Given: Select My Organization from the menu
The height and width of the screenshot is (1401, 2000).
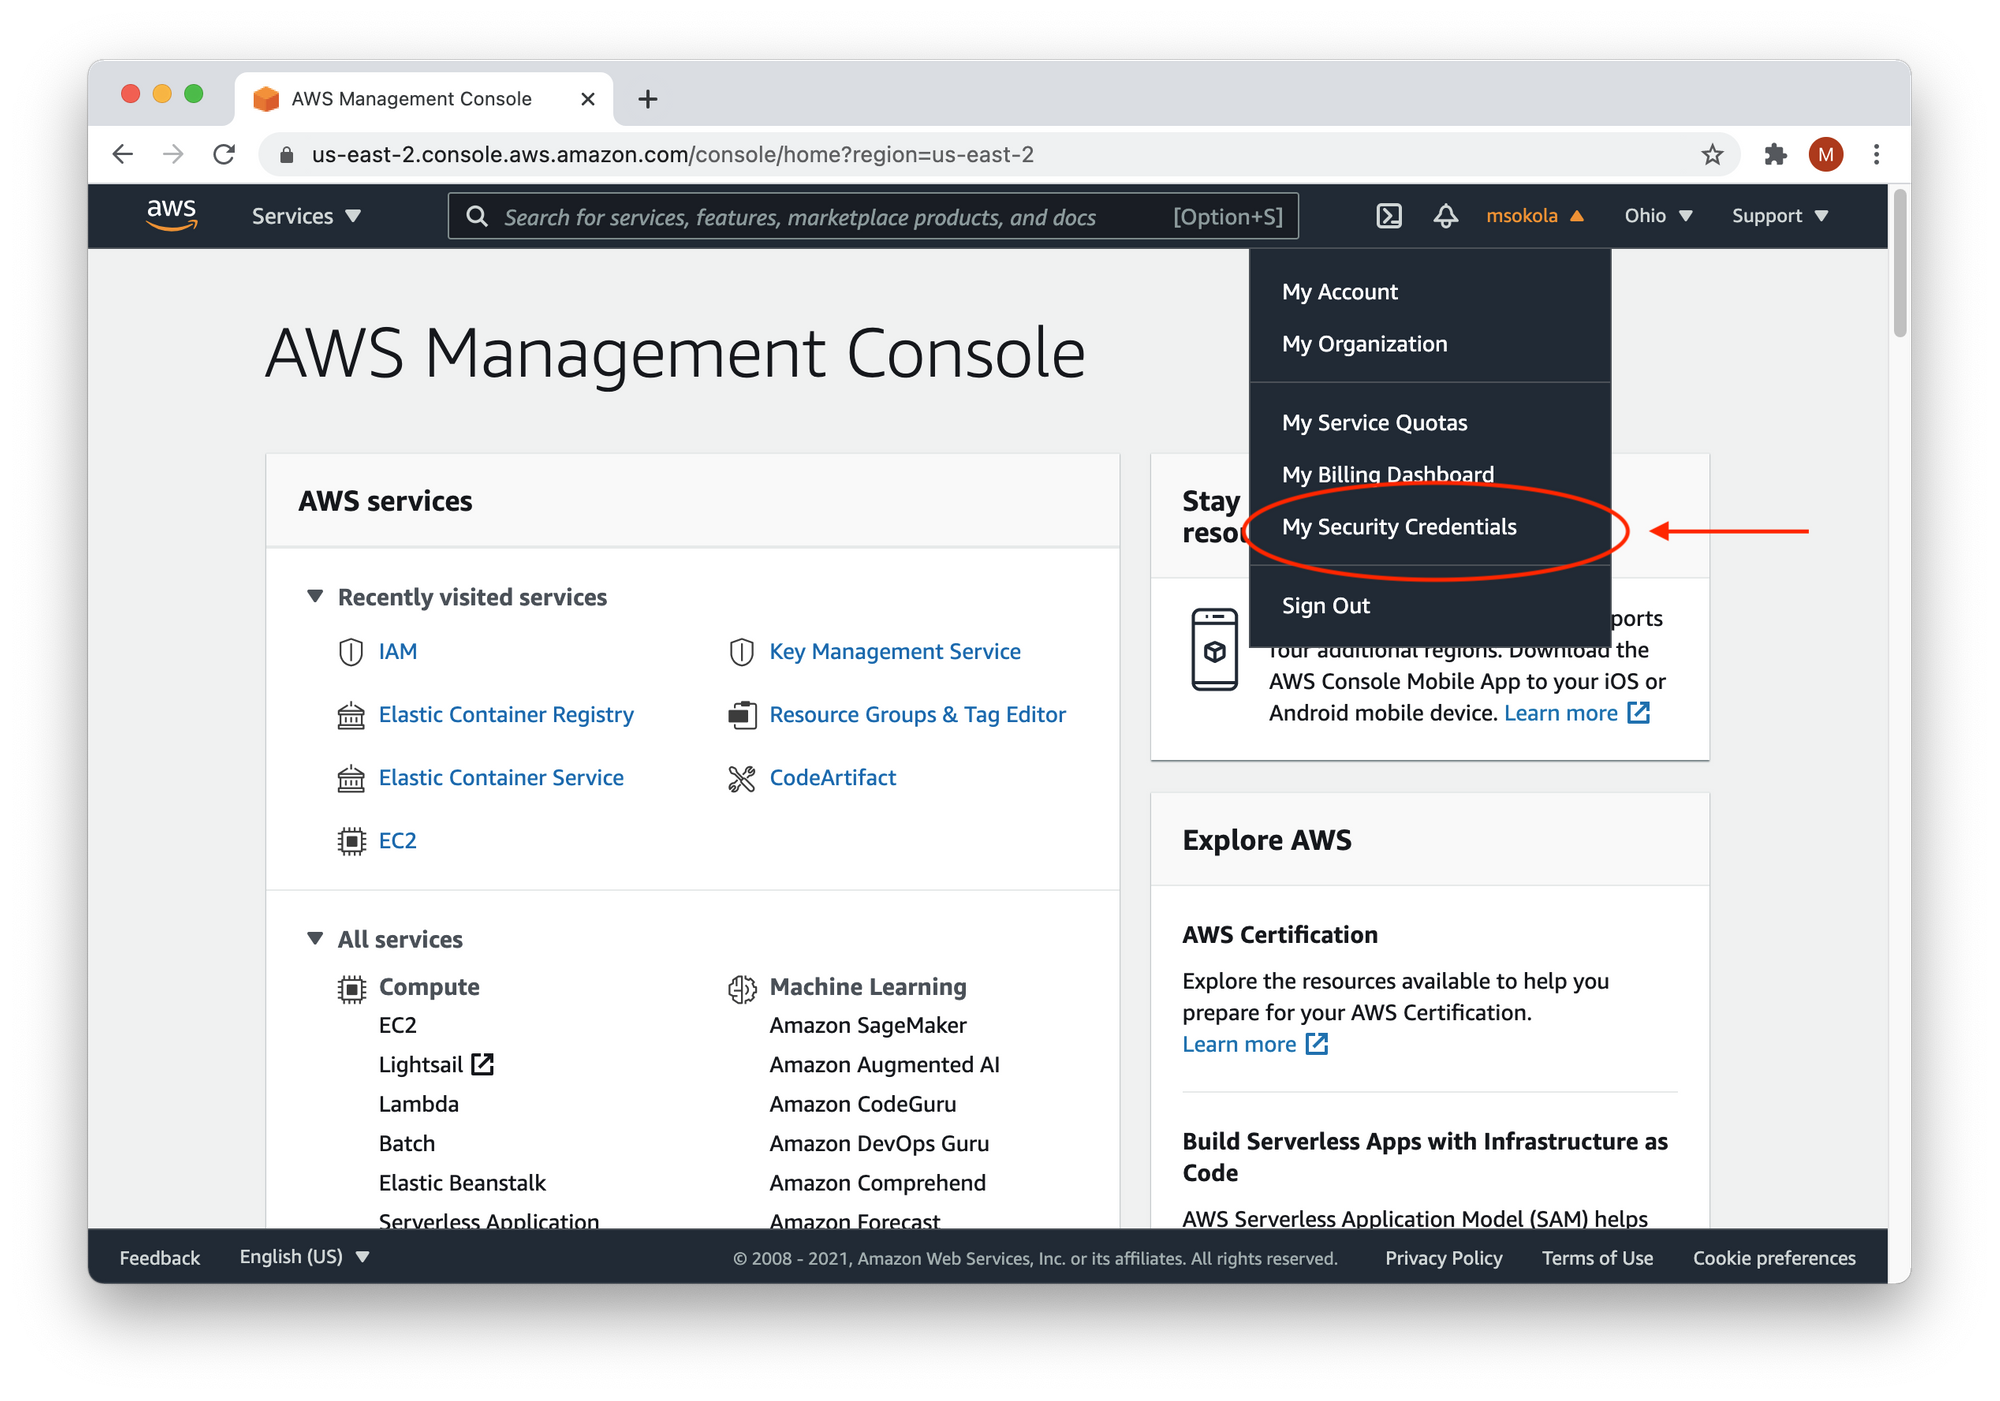Looking at the screenshot, I should tap(1364, 344).
